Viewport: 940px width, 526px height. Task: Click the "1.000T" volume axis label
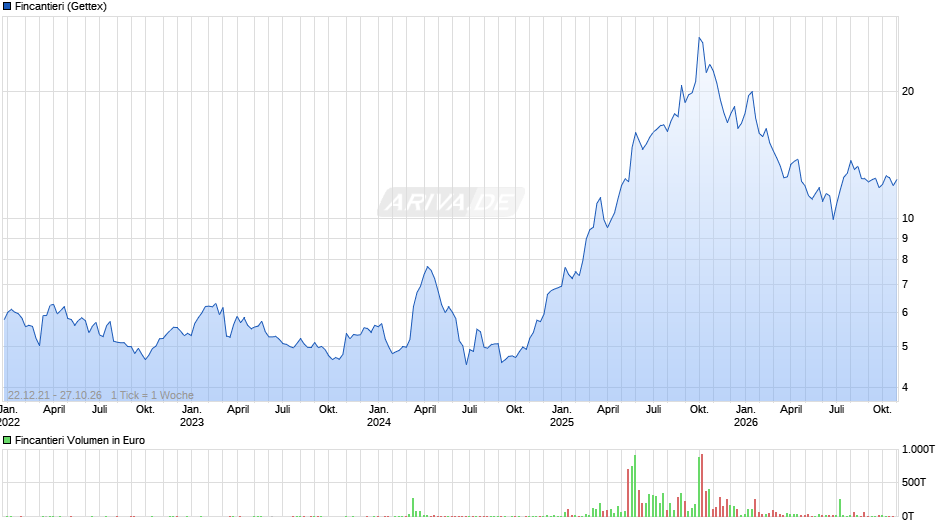pyautogui.click(x=918, y=449)
